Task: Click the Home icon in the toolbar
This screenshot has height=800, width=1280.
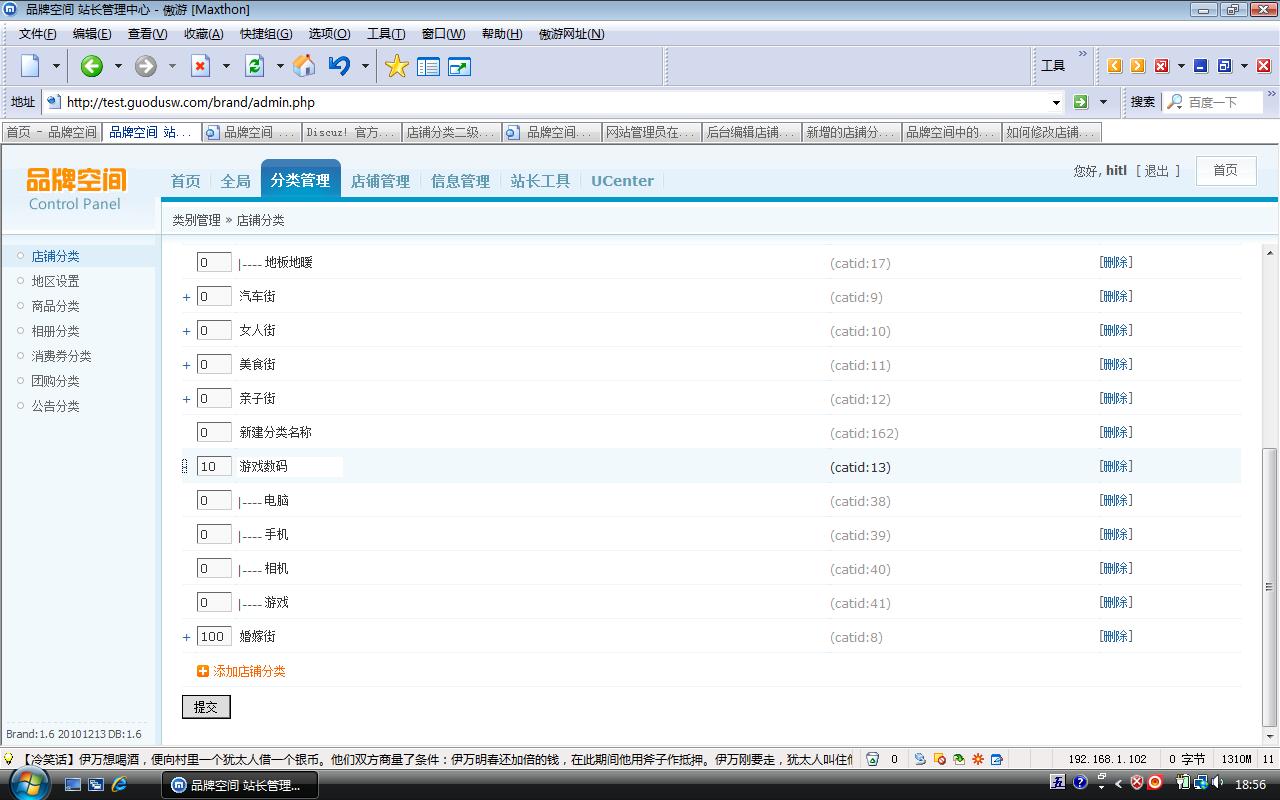Action: 304,66
